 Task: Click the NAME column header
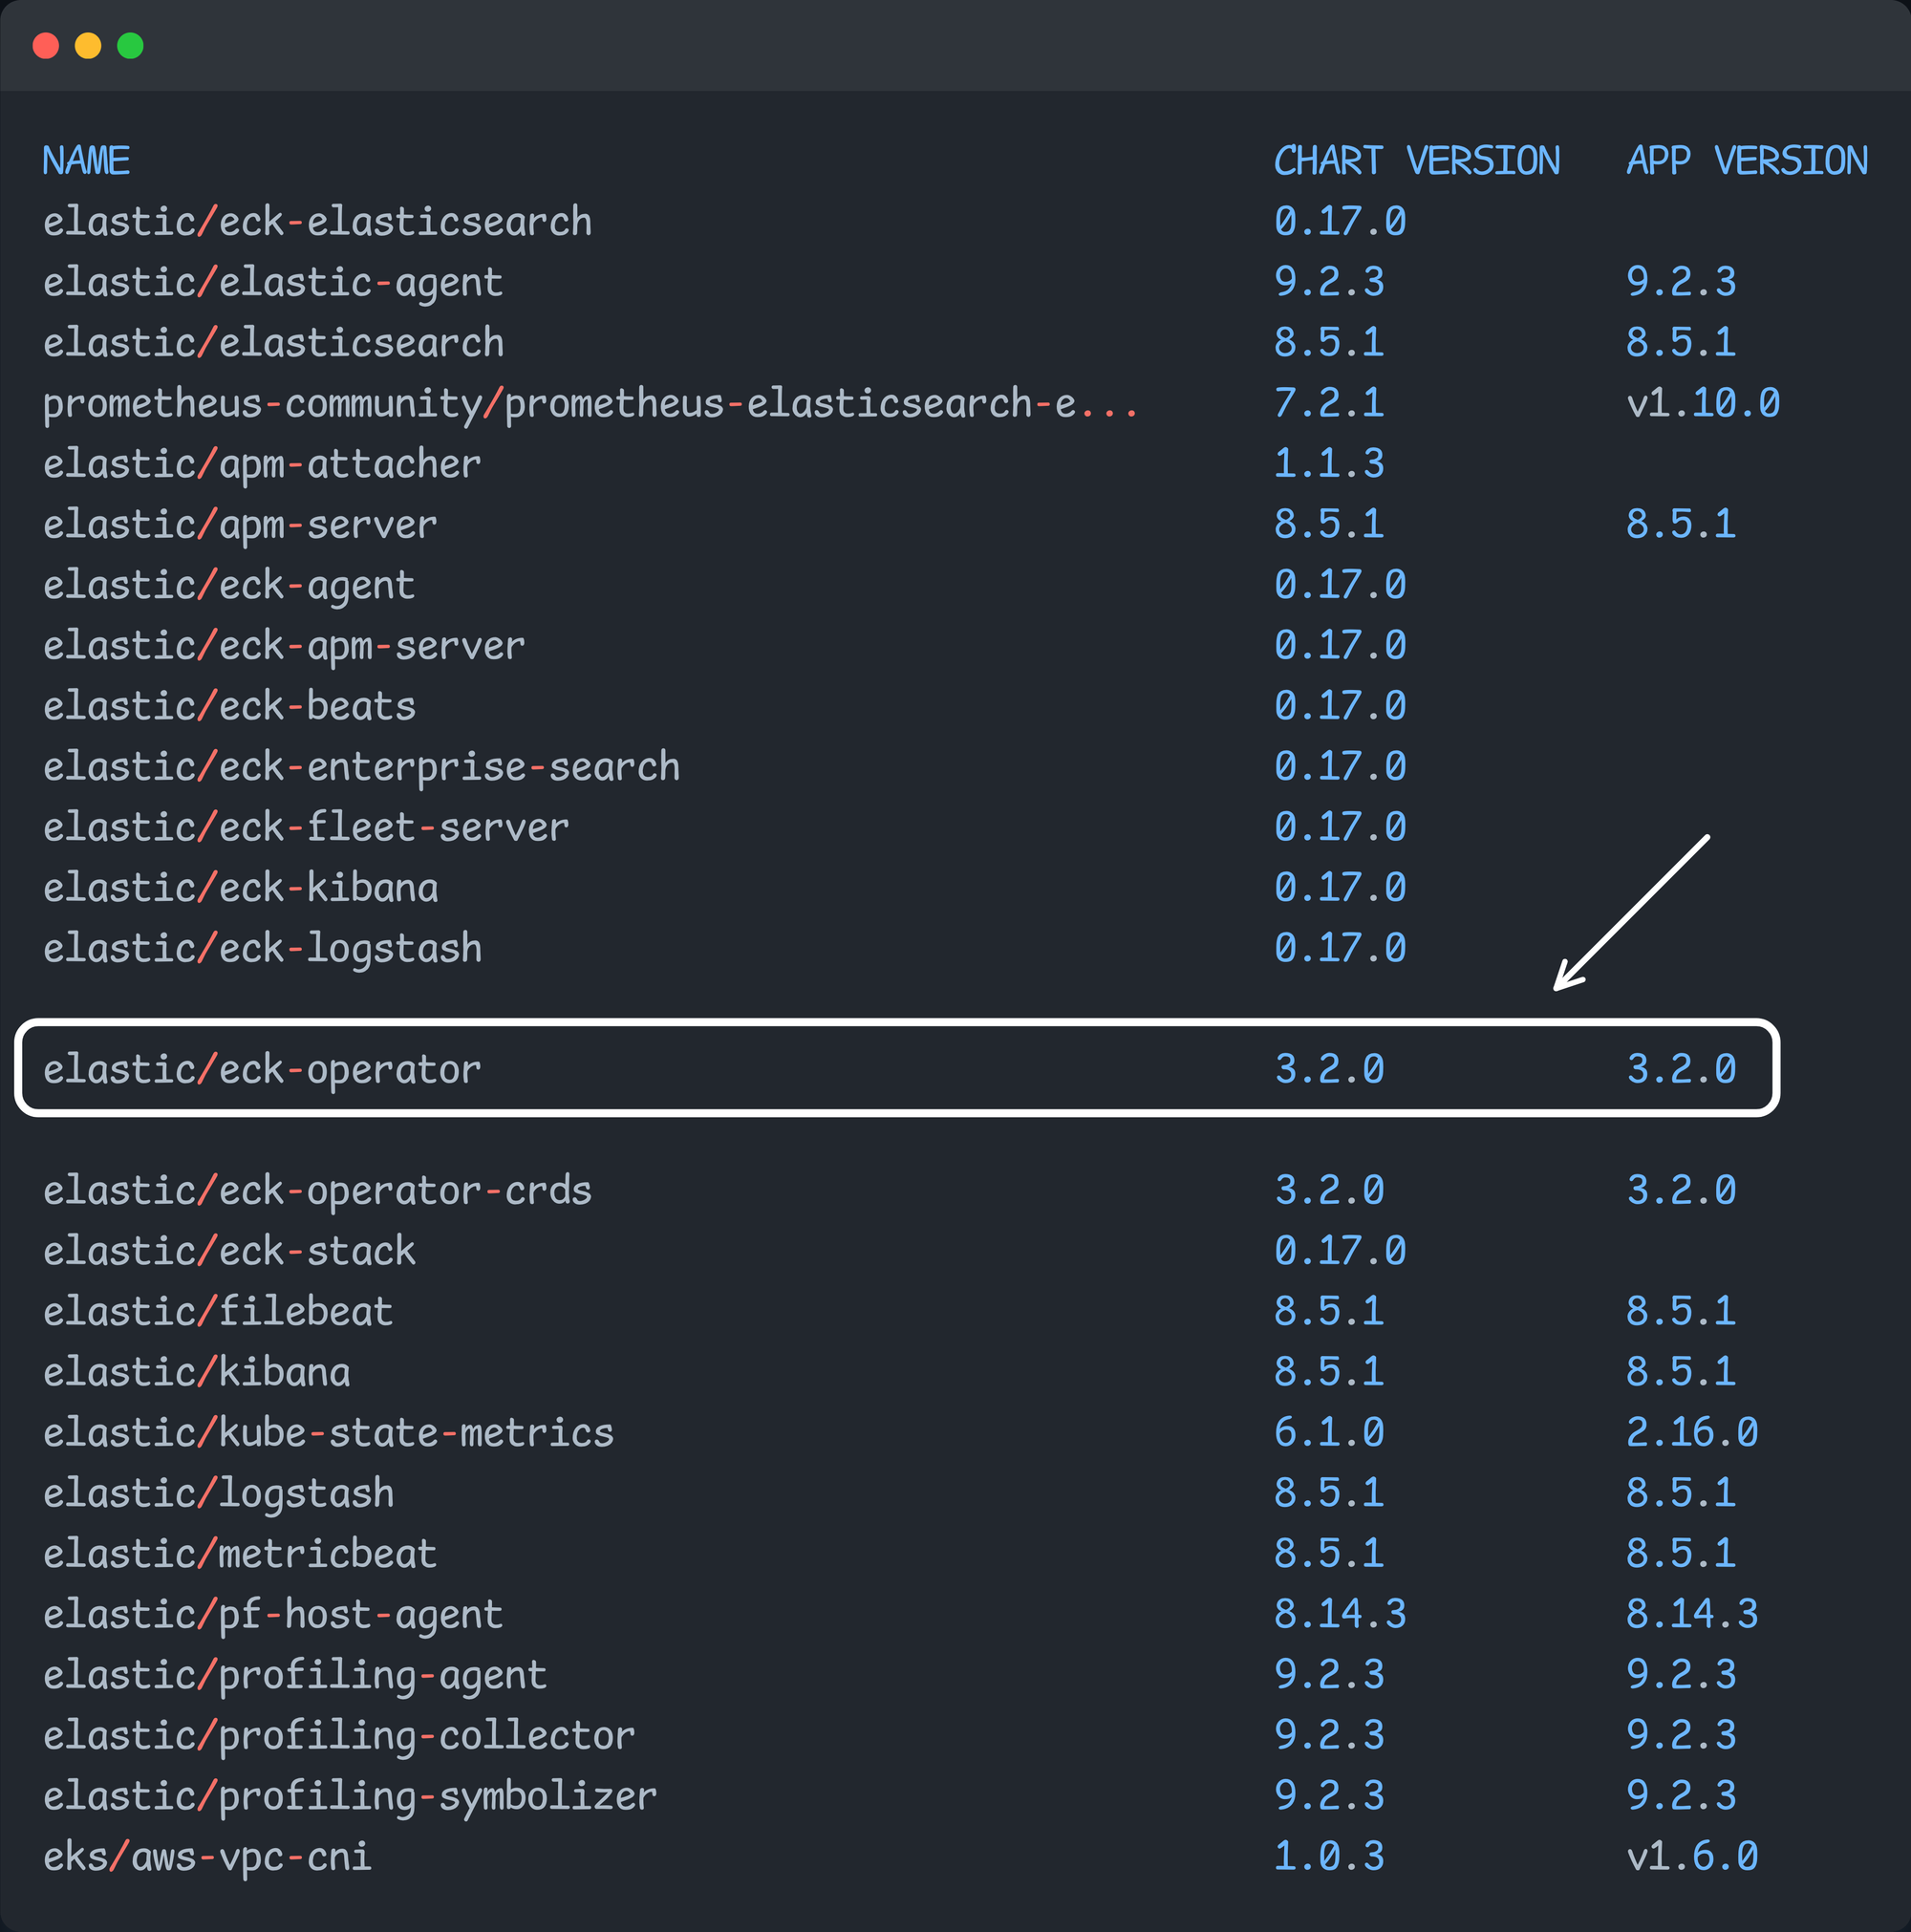coord(86,161)
